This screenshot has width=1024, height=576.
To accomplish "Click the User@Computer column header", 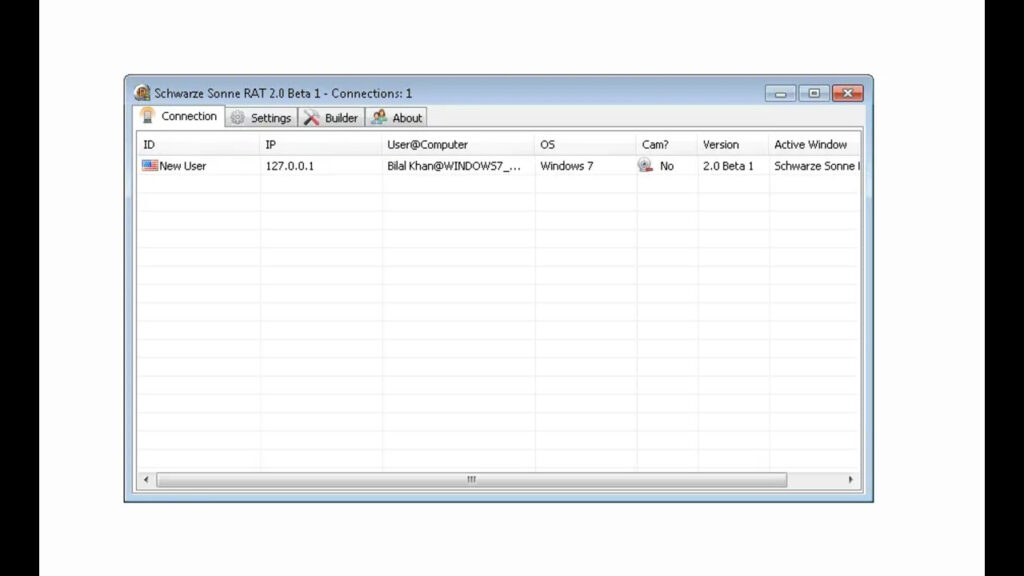I will pyautogui.click(x=458, y=144).
